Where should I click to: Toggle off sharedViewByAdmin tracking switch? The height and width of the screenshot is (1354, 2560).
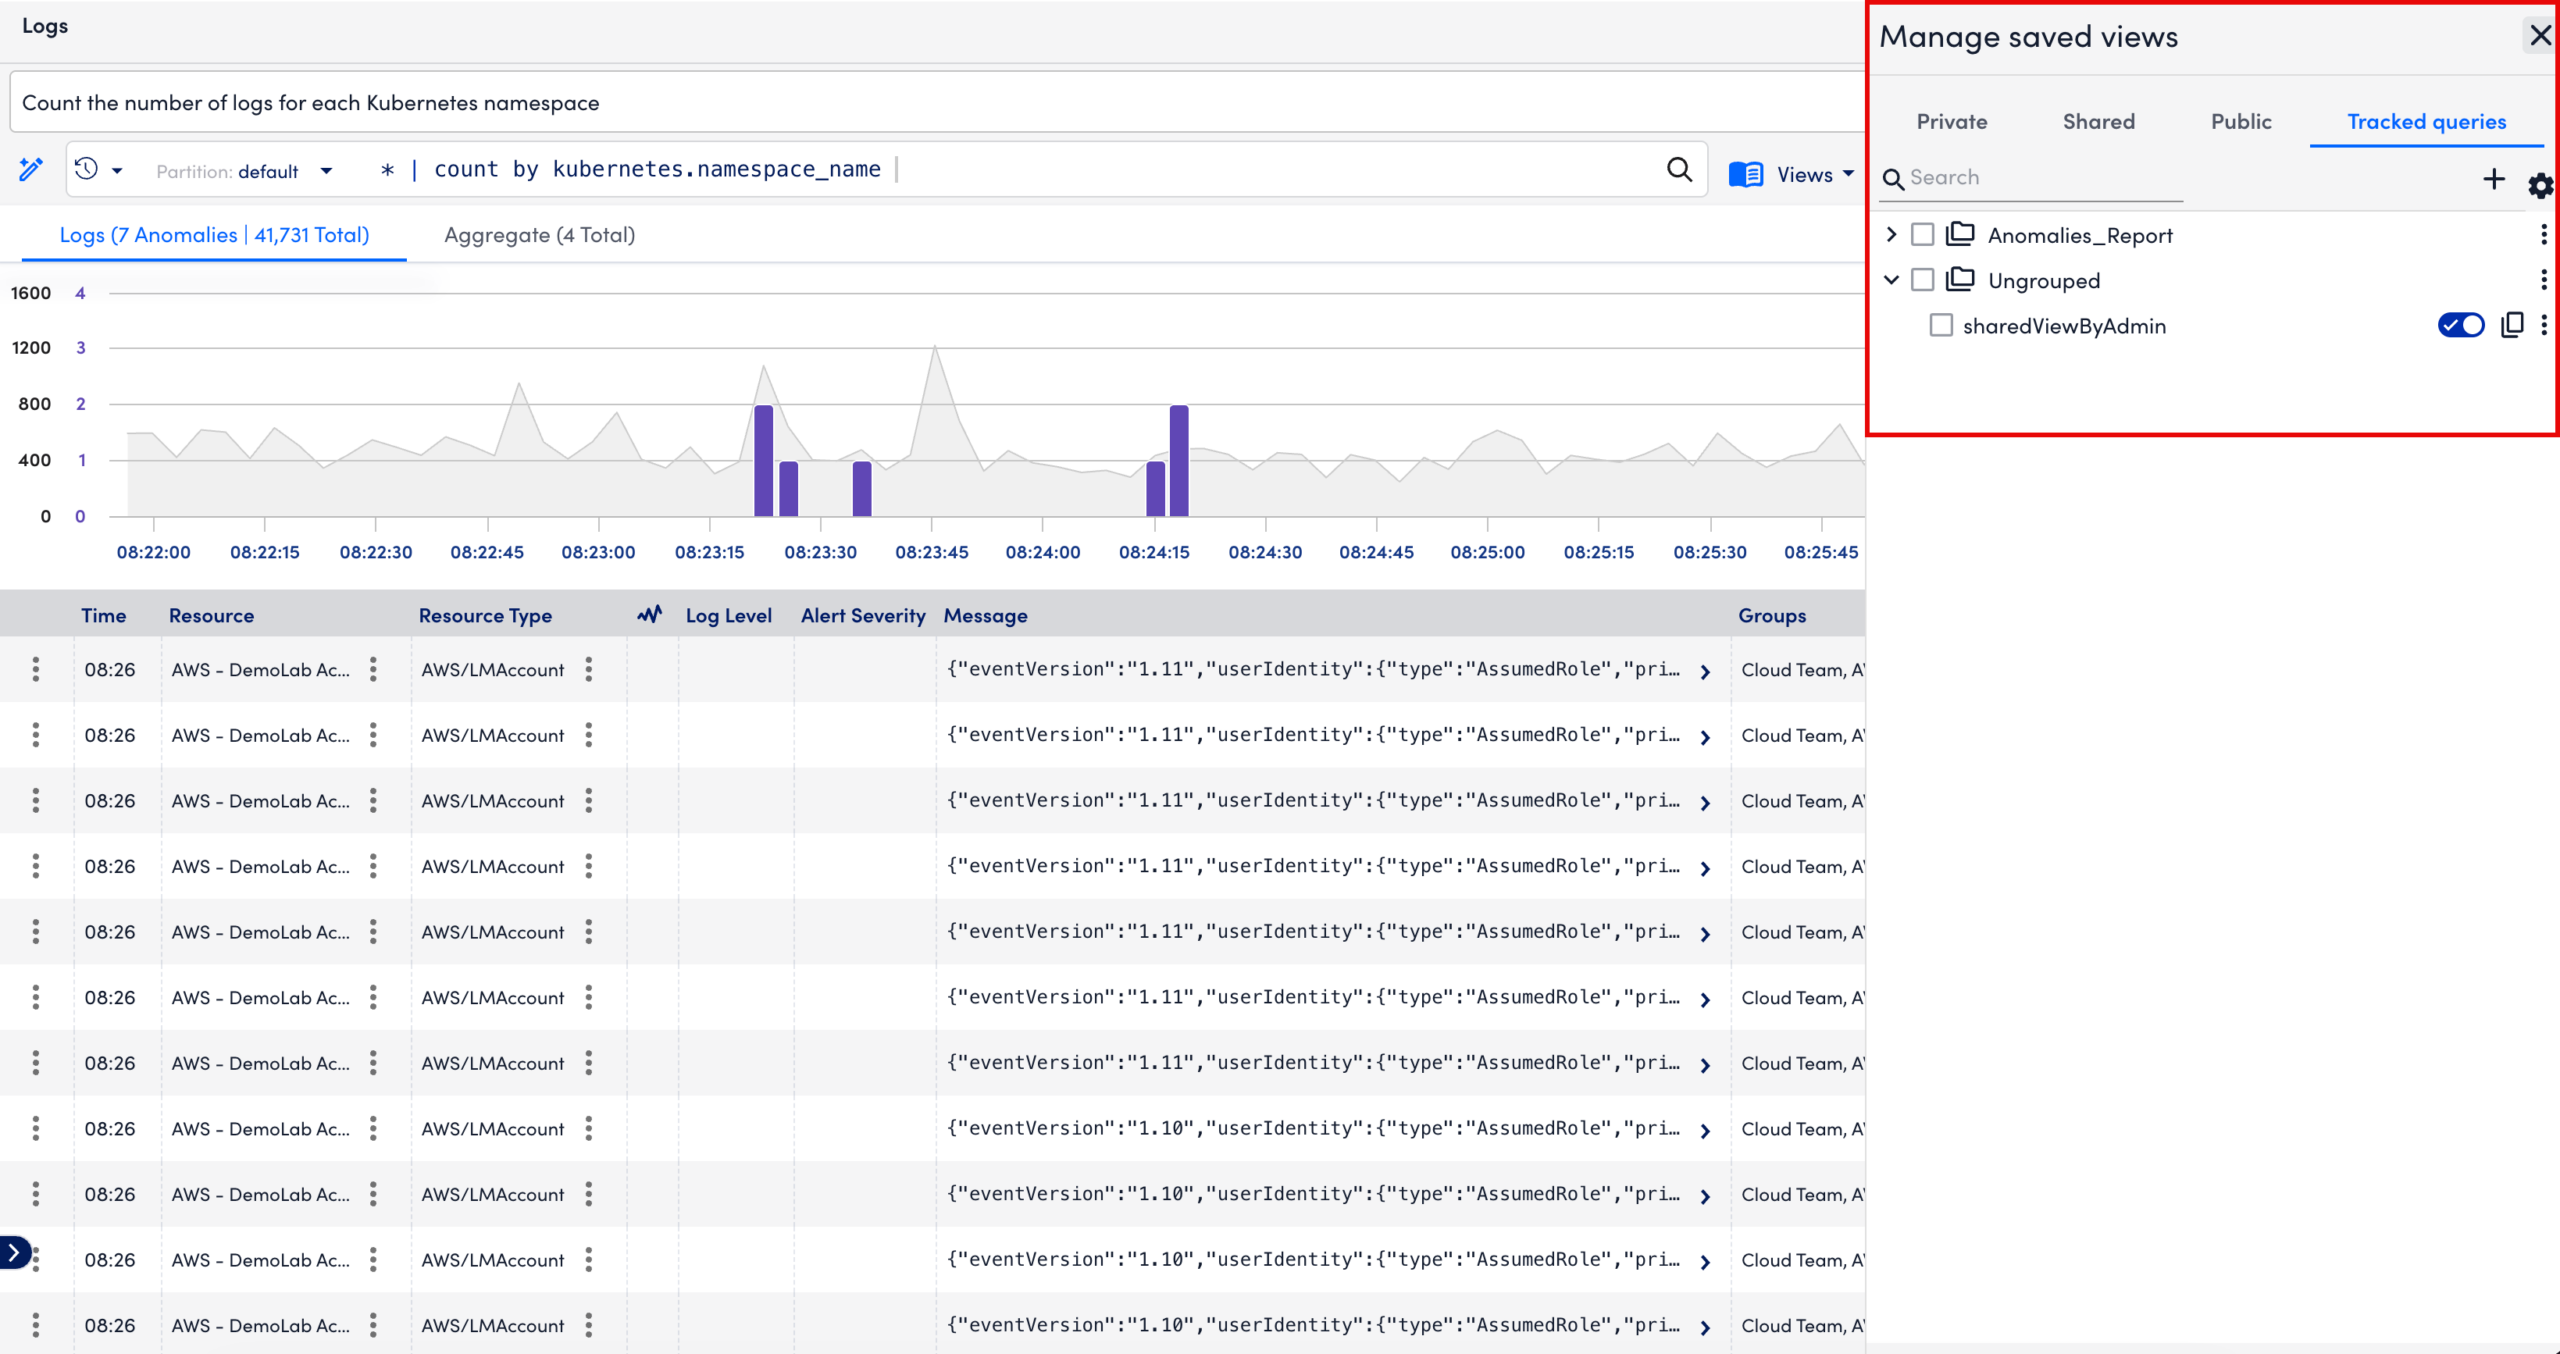coord(2461,325)
